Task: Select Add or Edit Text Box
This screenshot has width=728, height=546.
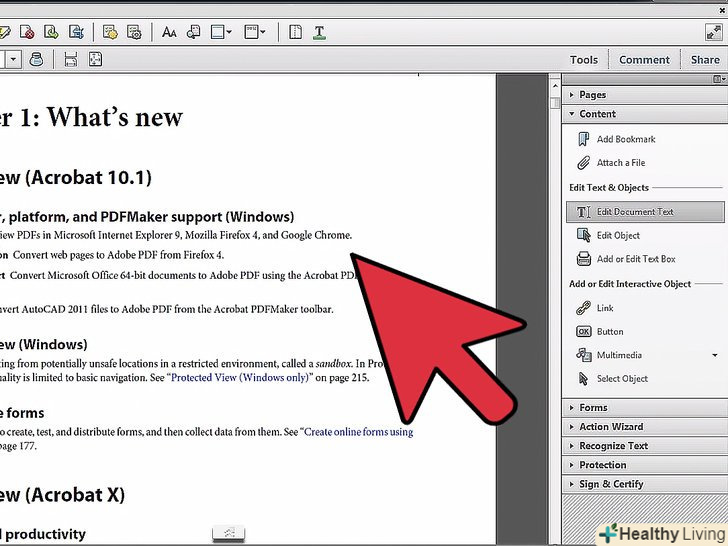Action: 636,259
